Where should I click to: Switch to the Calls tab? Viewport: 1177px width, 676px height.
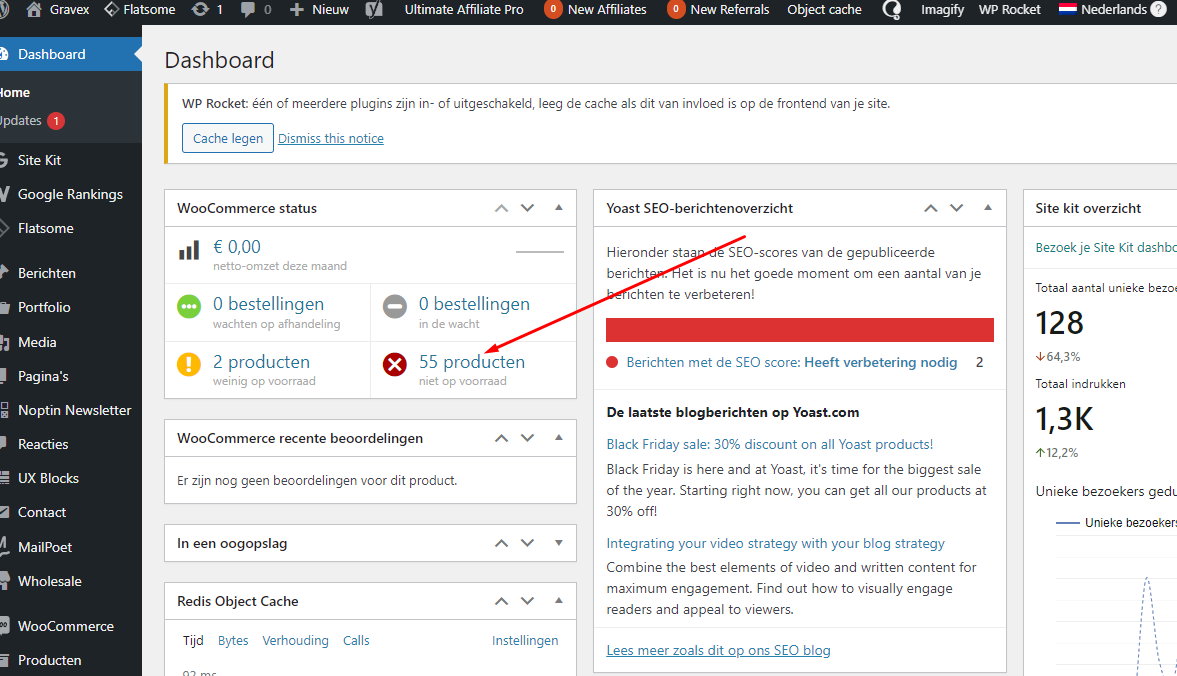click(356, 641)
